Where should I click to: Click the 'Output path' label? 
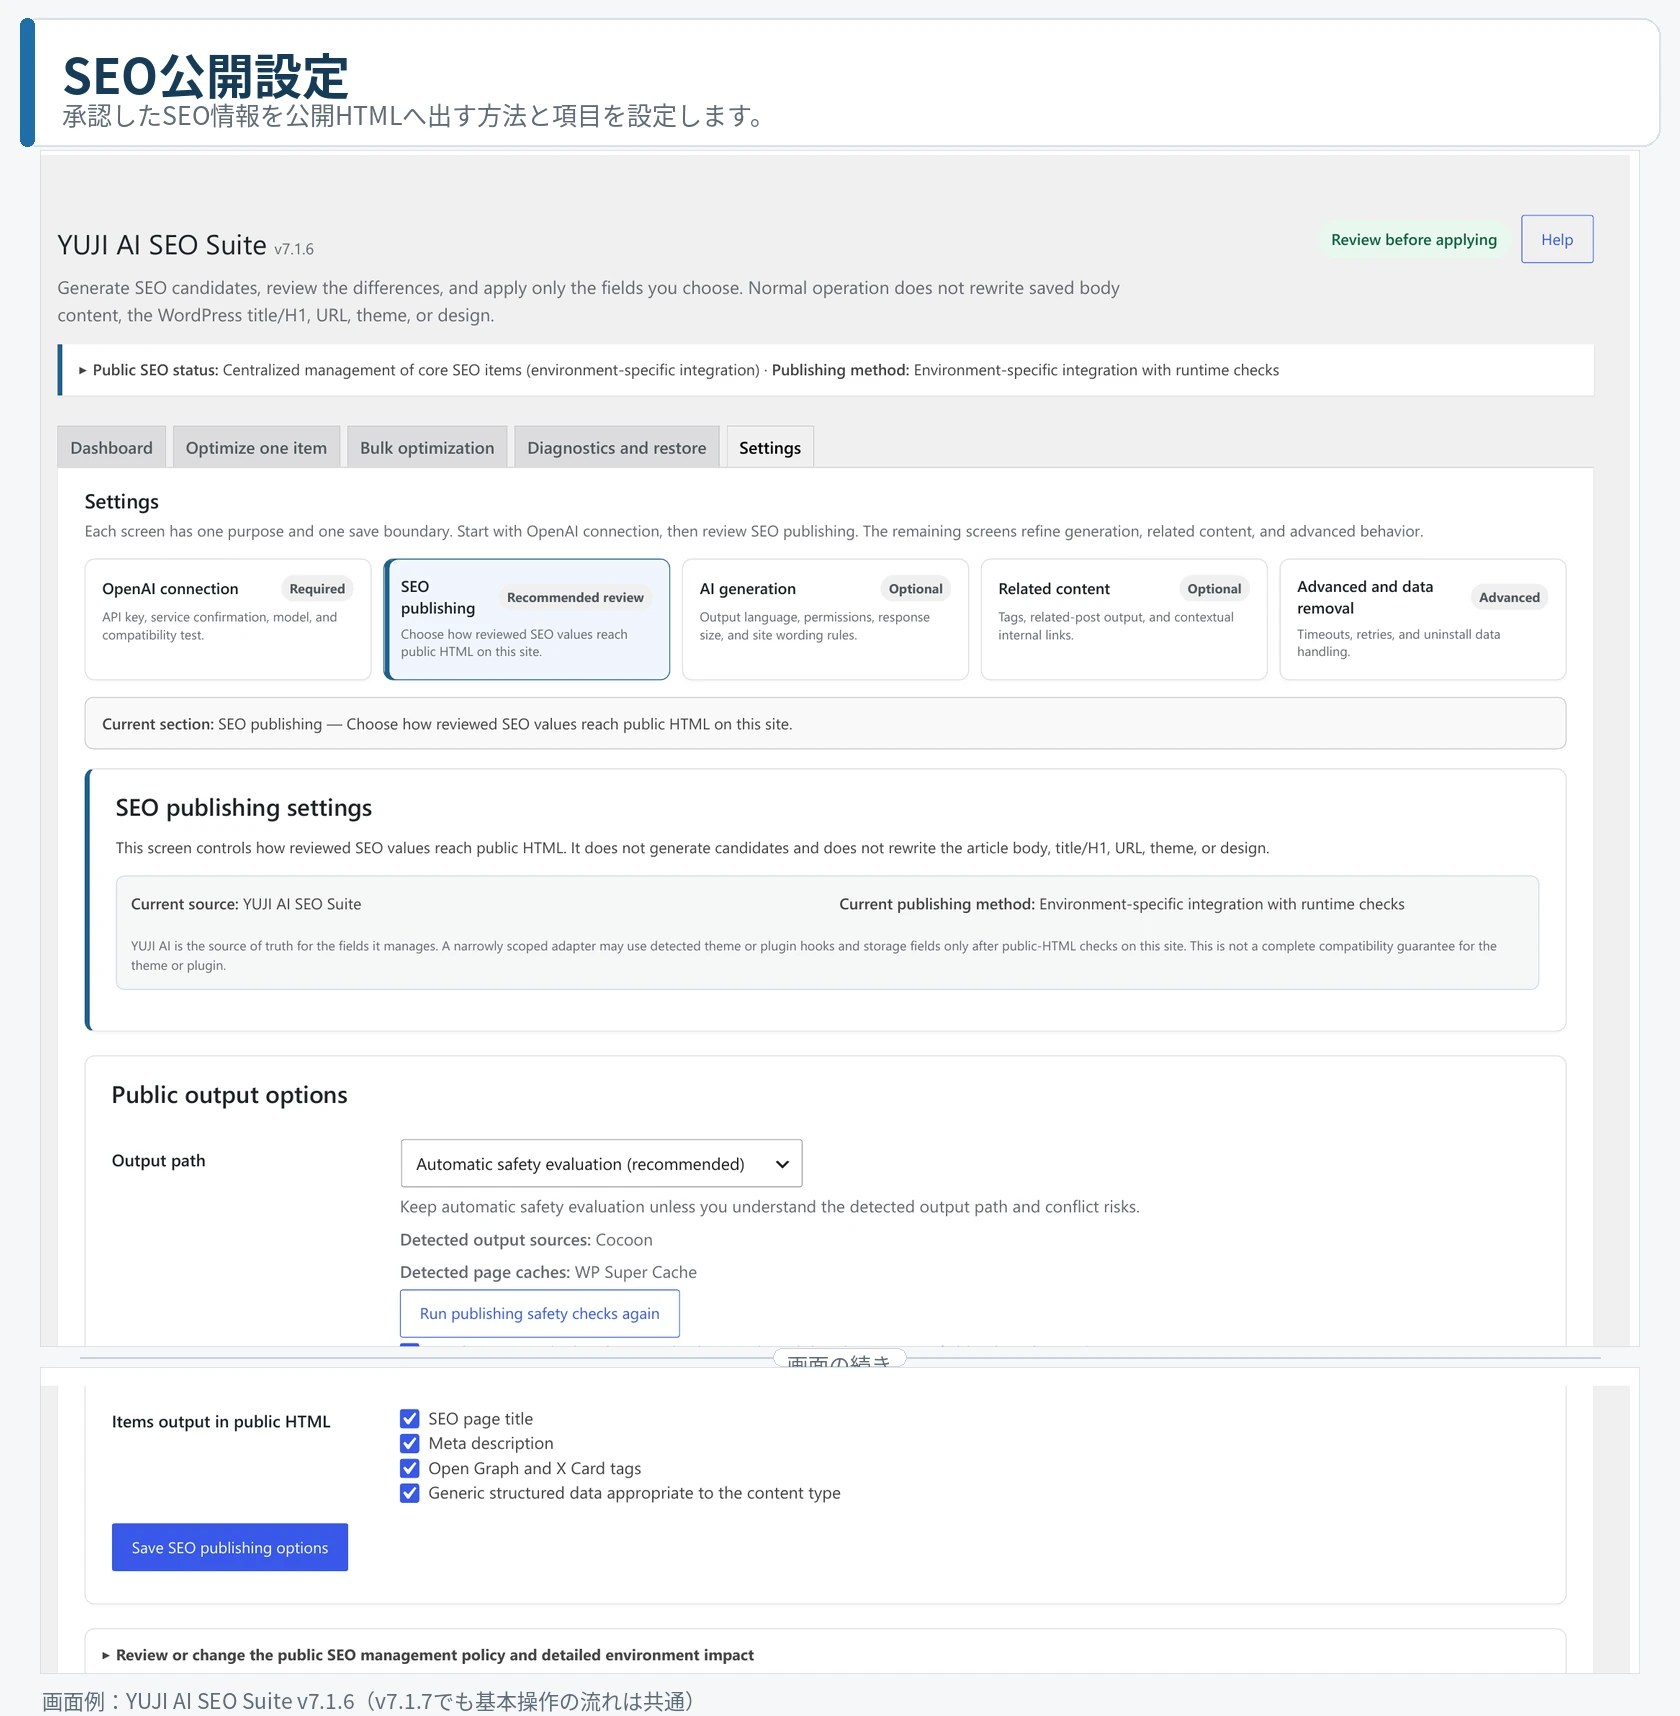coord(158,1160)
